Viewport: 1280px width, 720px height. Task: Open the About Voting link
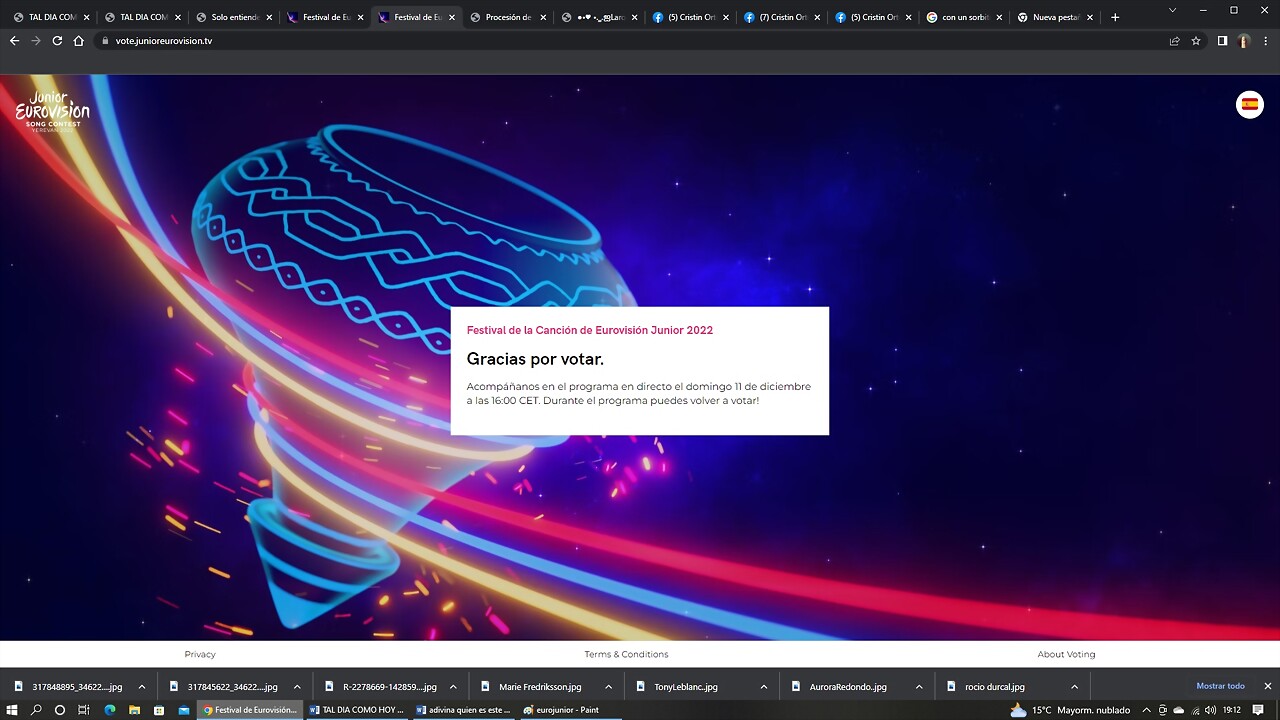coord(1066,654)
